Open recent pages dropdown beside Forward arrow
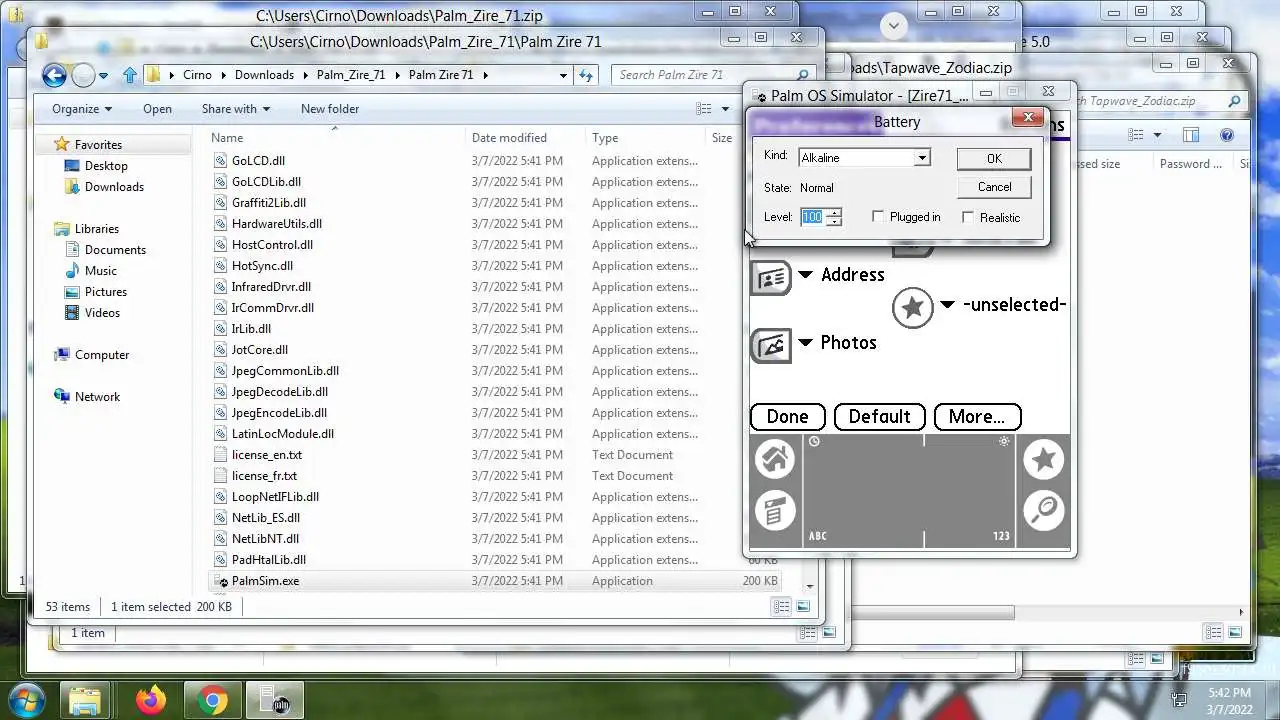 click(x=103, y=76)
